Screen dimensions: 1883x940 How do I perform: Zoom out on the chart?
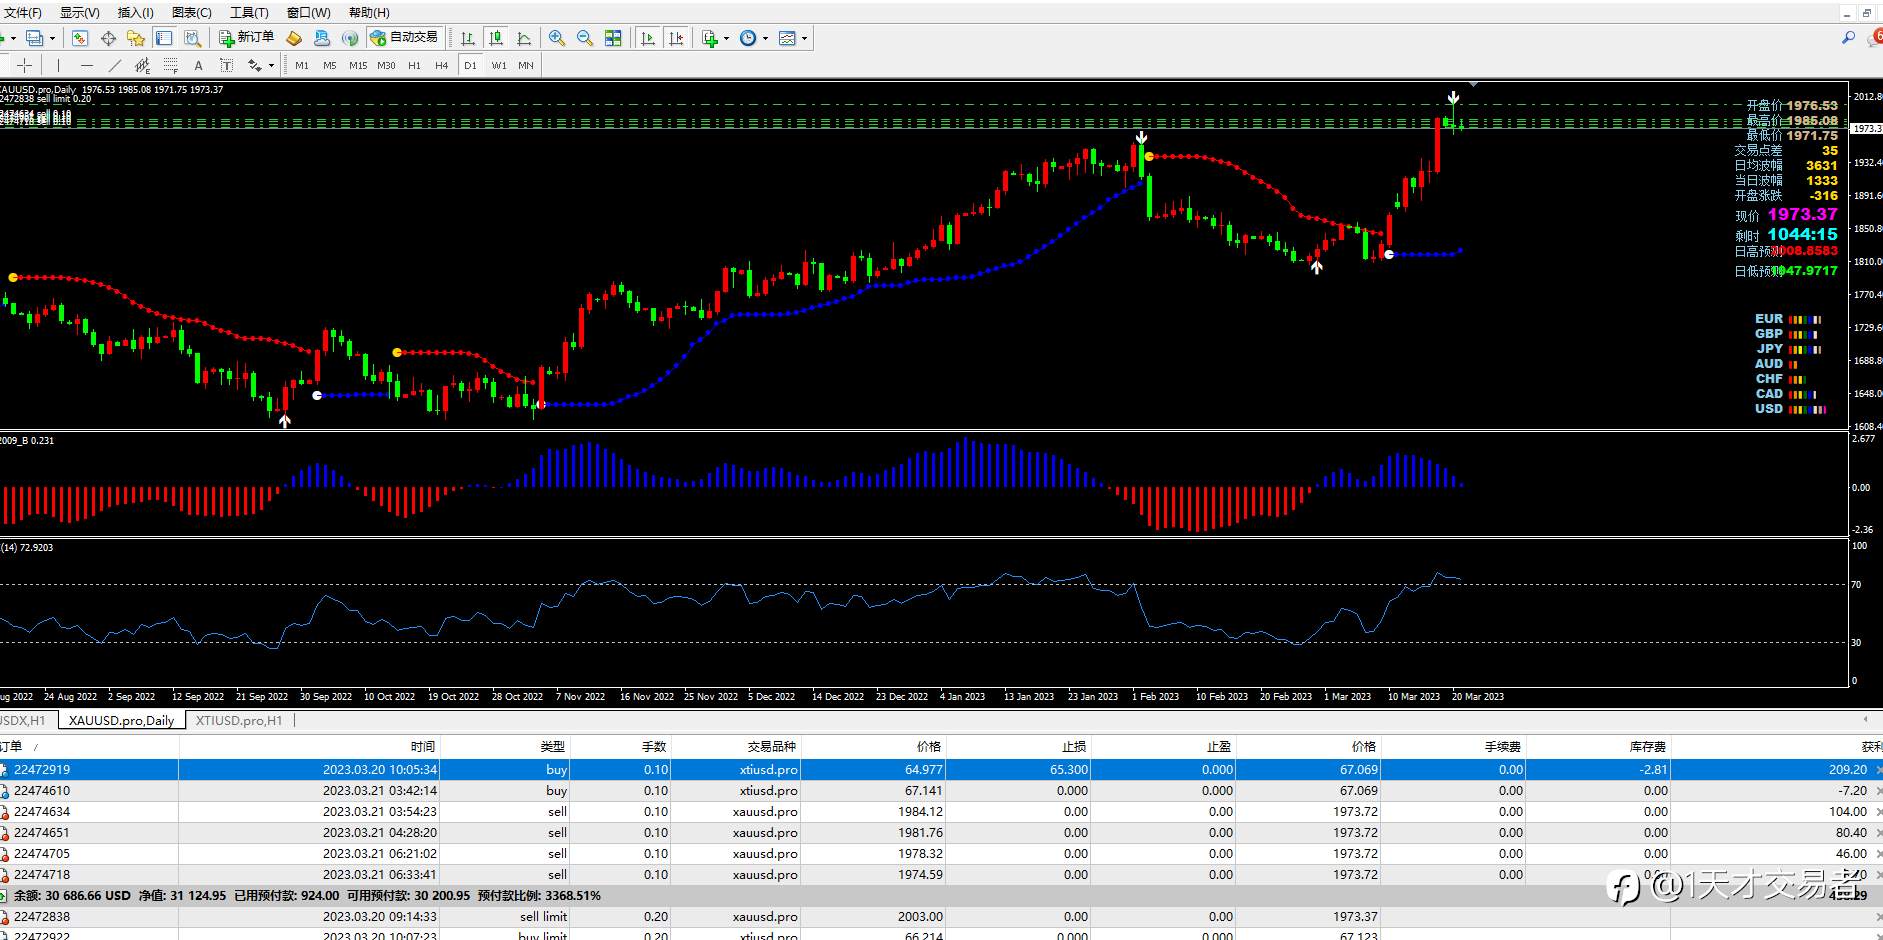click(x=585, y=38)
